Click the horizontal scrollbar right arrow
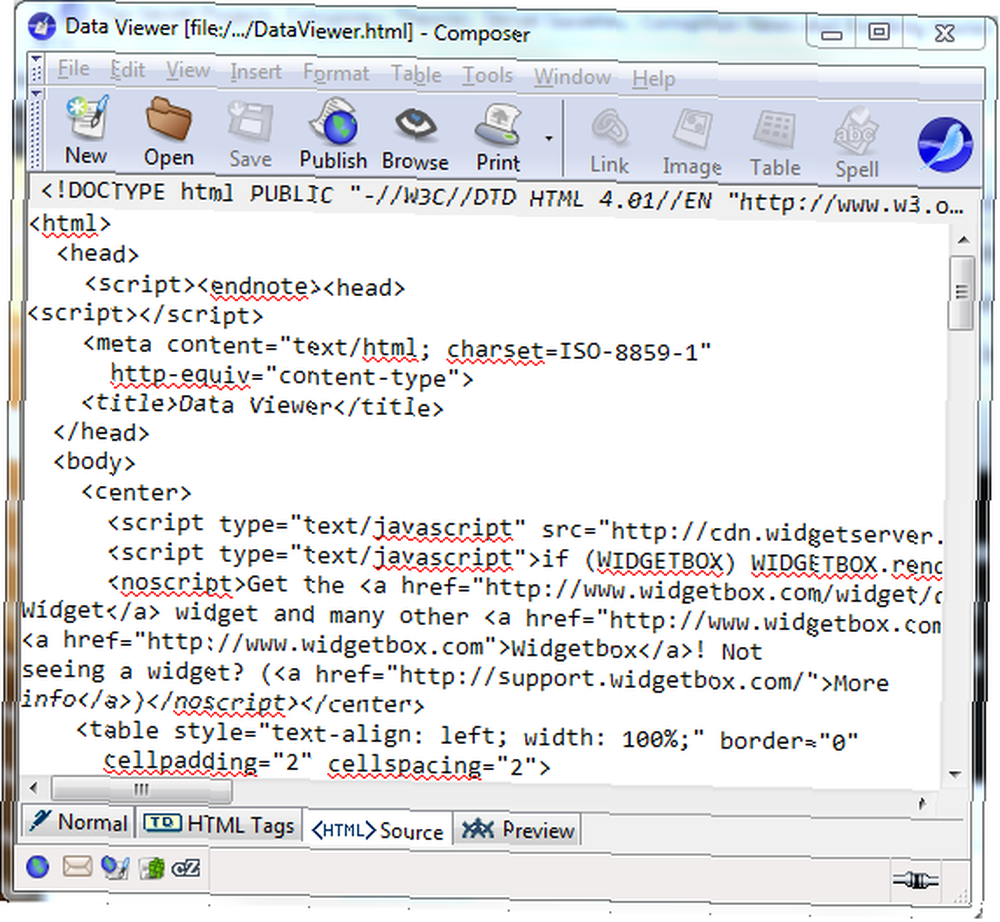This screenshot has height=922, width=1000. click(922, 803)
